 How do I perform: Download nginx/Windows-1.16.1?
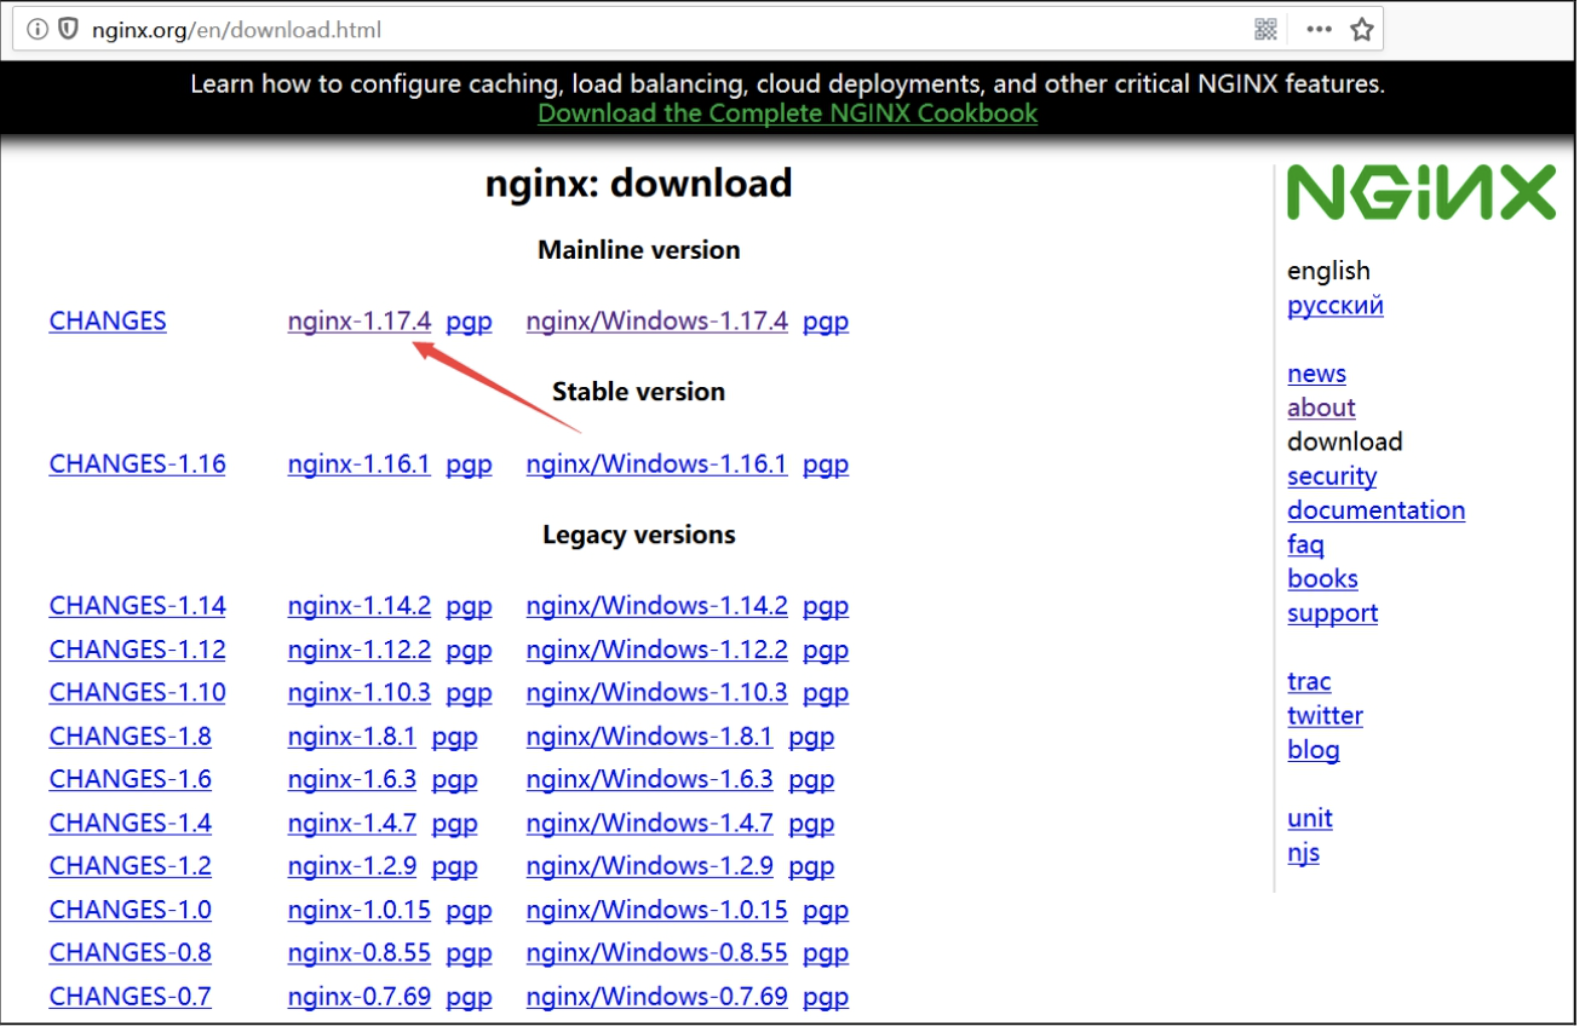pyautogui.click(x=657, y=464)
